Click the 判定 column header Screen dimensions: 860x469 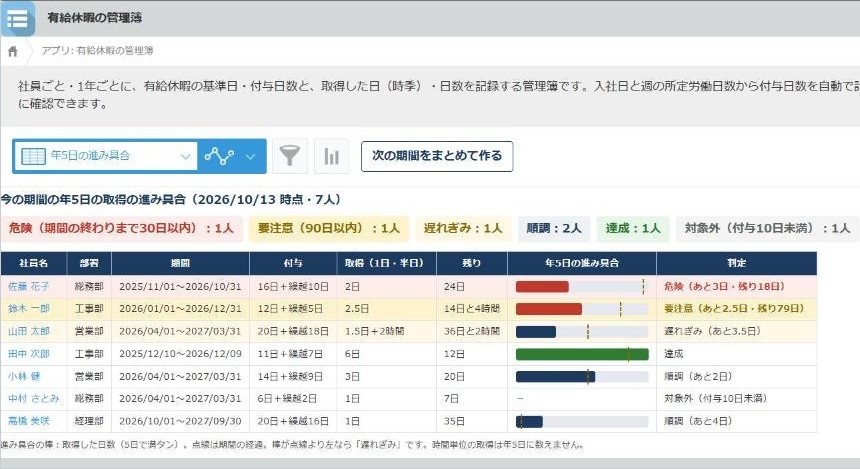737,263
